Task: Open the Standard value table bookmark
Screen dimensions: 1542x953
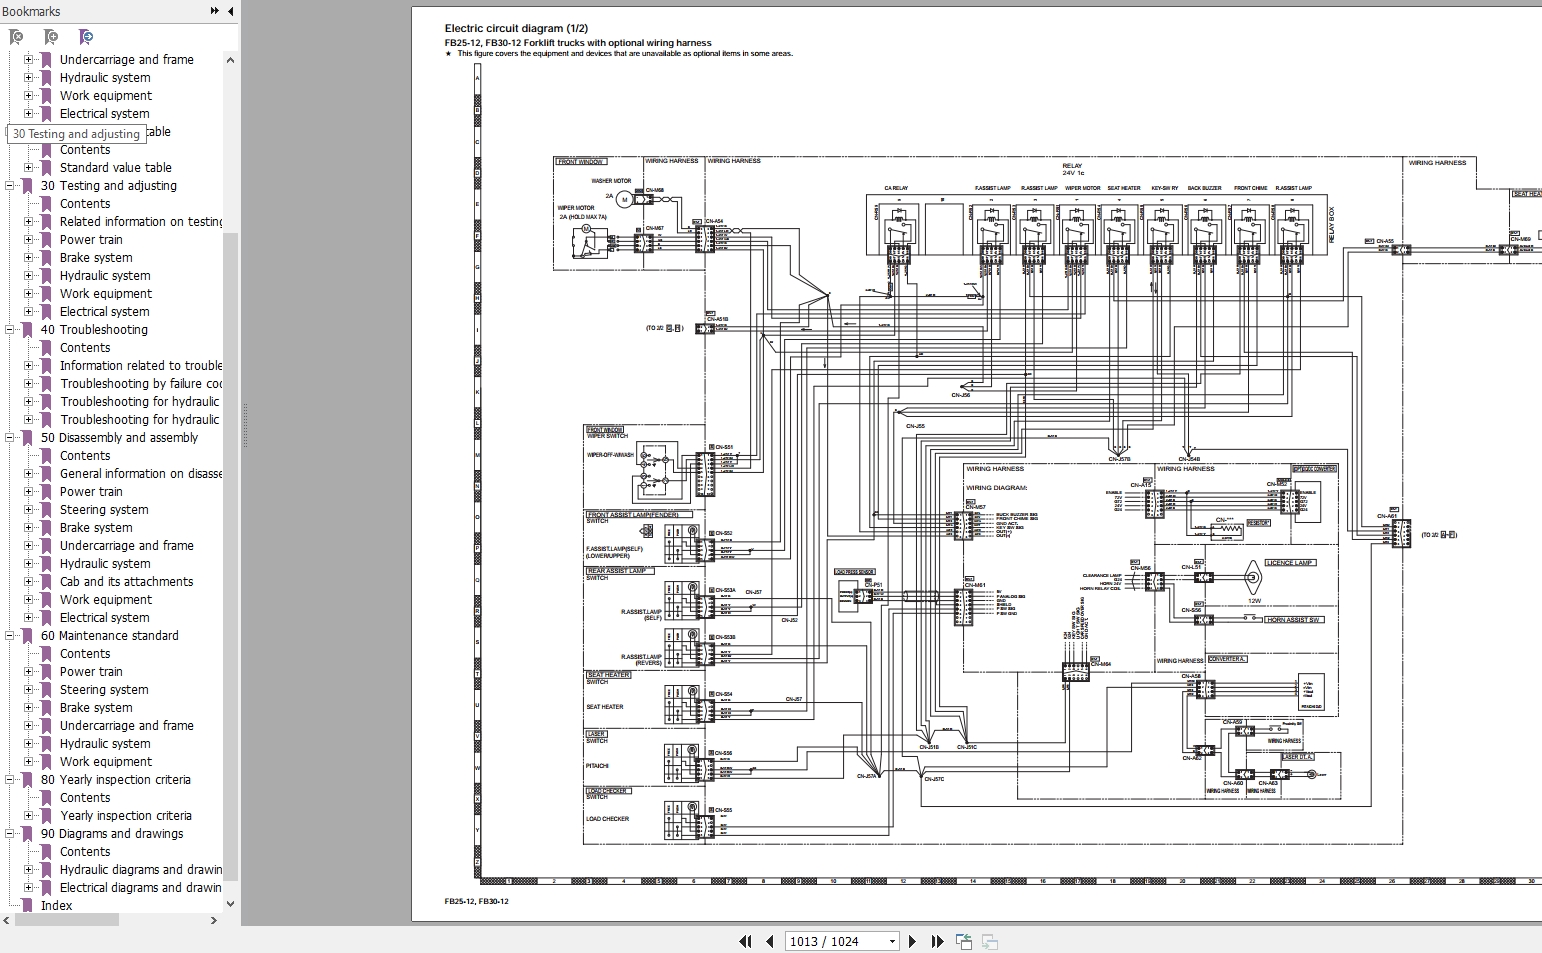Action: pyautogui.click(x=115, y=168)
